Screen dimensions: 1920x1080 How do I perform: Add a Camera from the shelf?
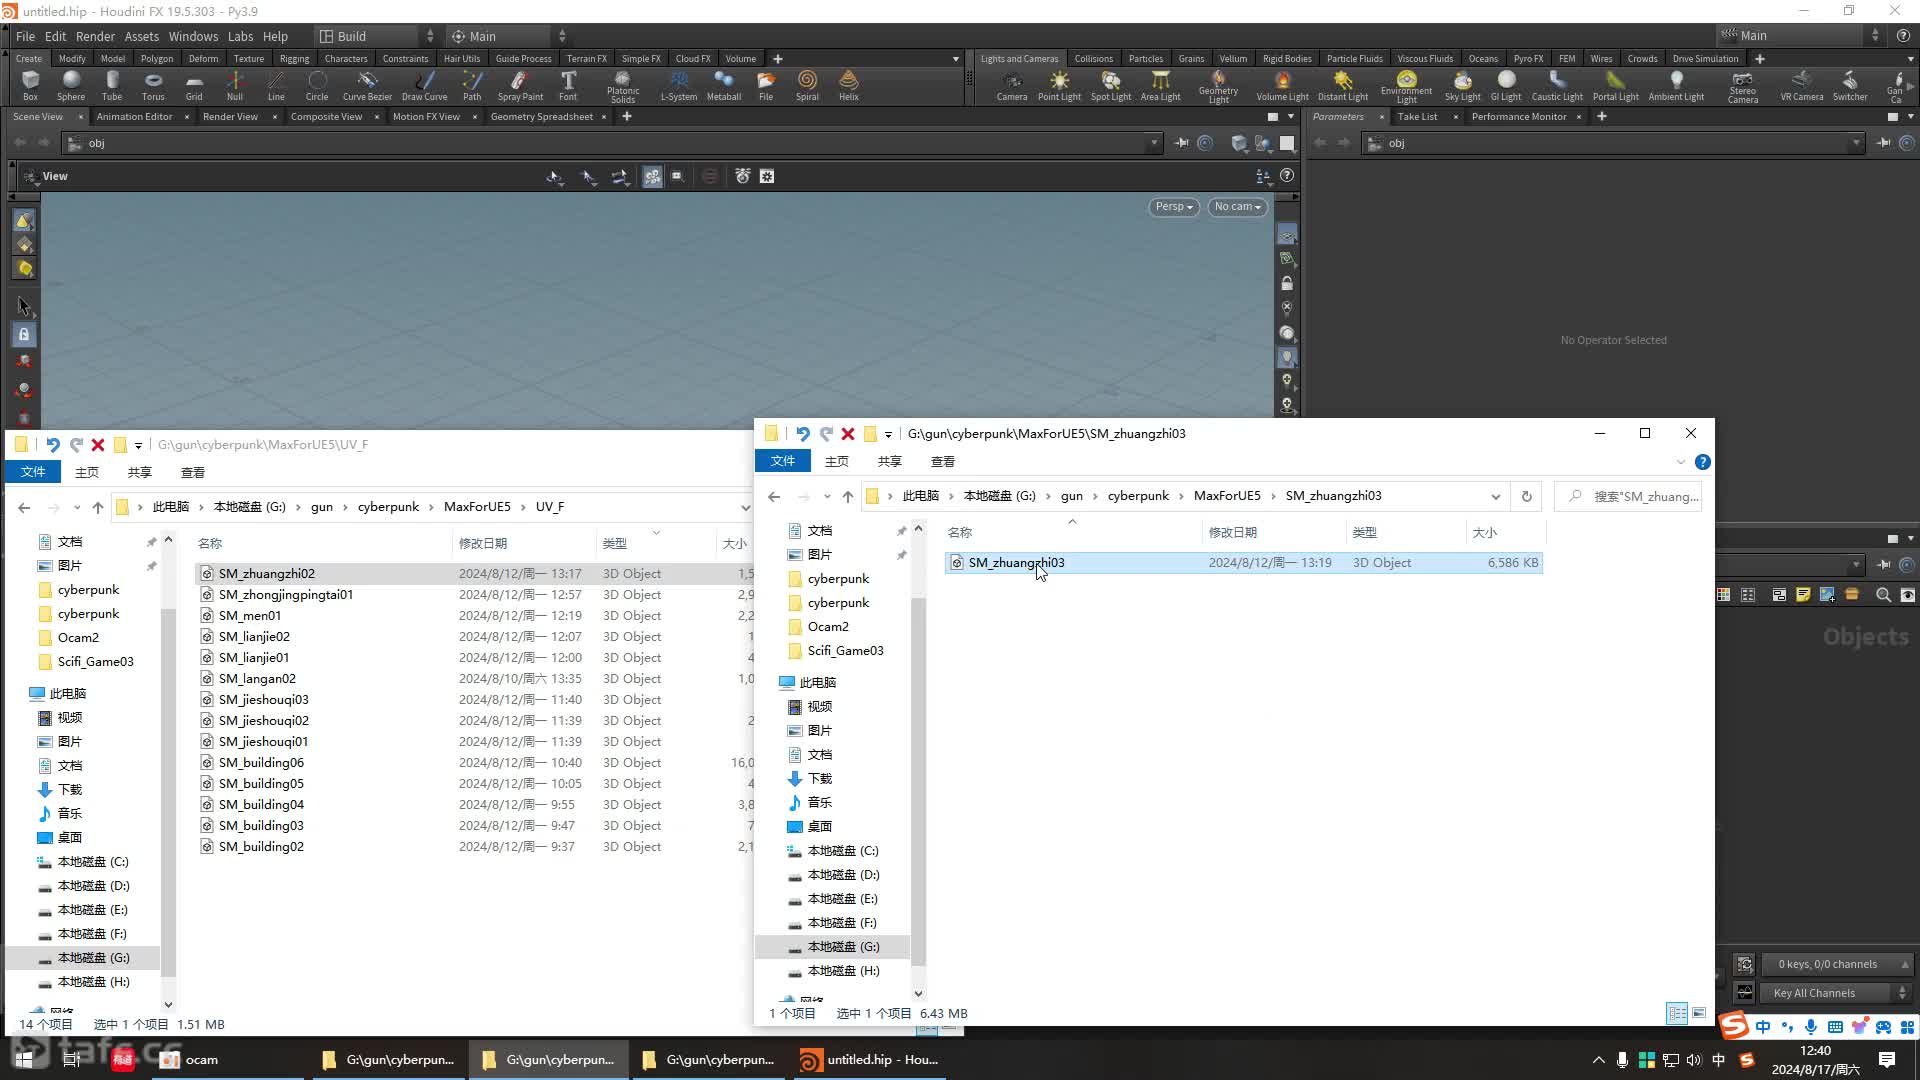1012,86
